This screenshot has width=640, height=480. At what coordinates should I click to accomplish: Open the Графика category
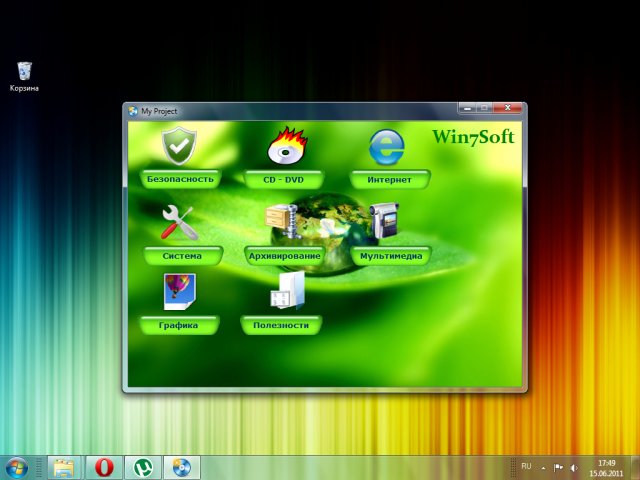179,325
